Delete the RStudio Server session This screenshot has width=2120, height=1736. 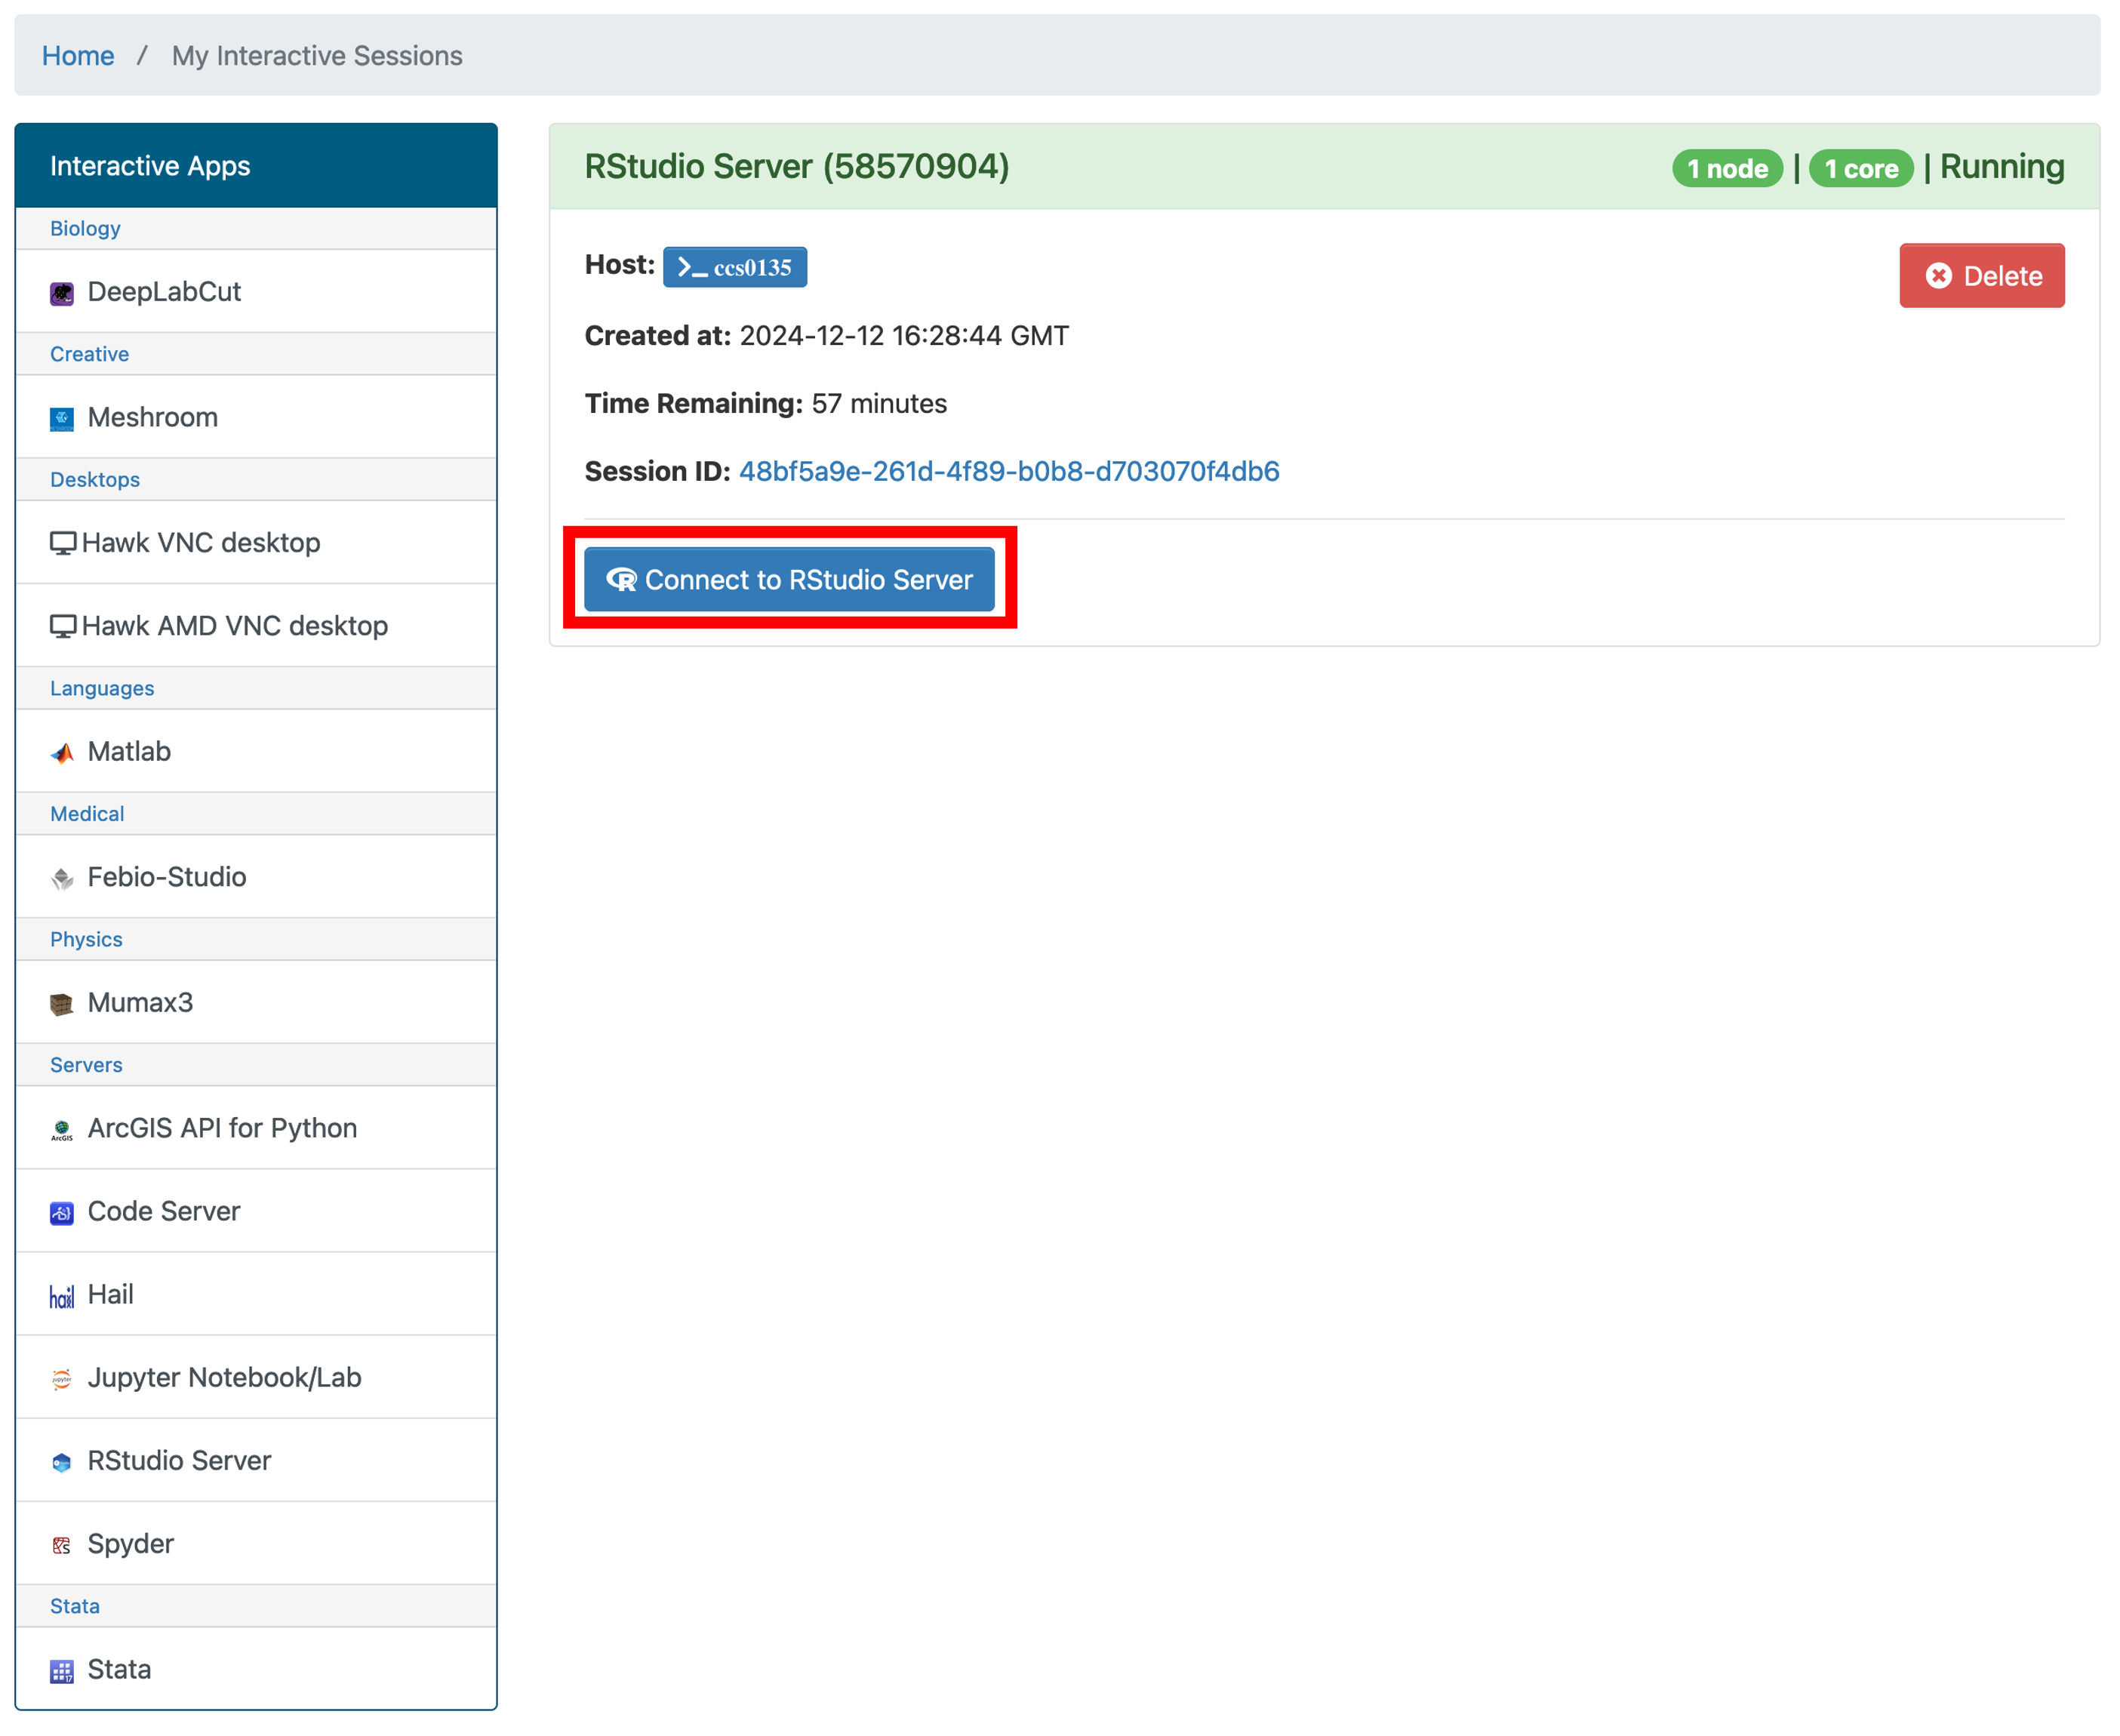1981,275
